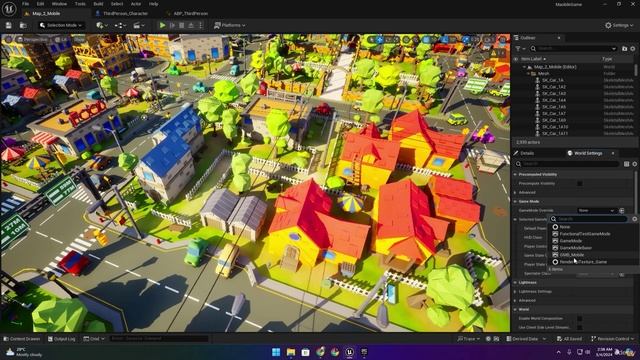Collapse the Game Mode section

tap(515, 202)
